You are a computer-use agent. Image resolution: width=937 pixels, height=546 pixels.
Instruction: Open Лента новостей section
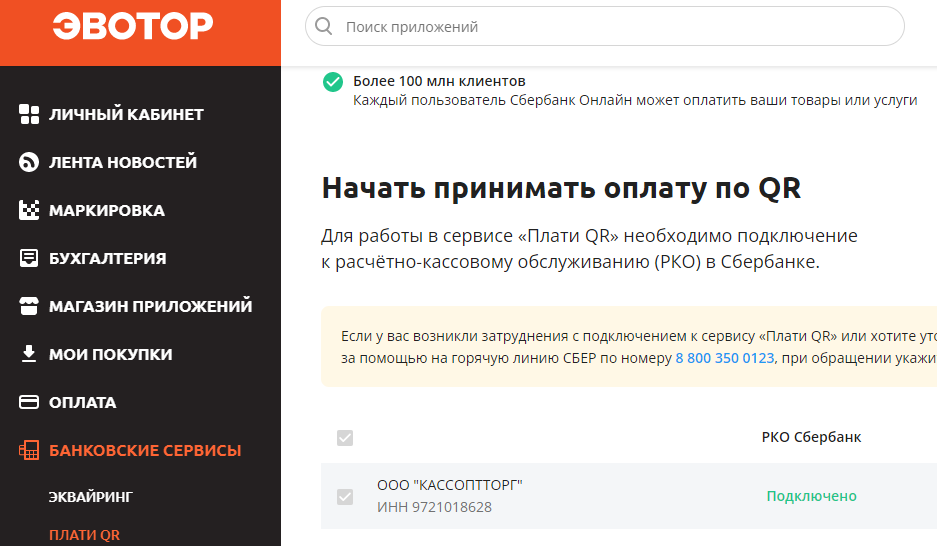123,162
